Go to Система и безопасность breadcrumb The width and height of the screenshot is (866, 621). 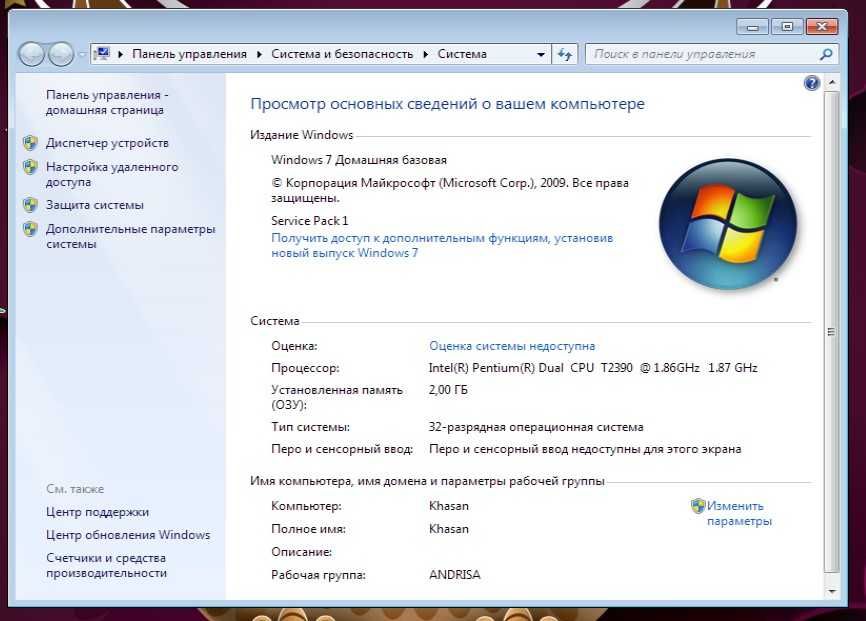[342, 54]
